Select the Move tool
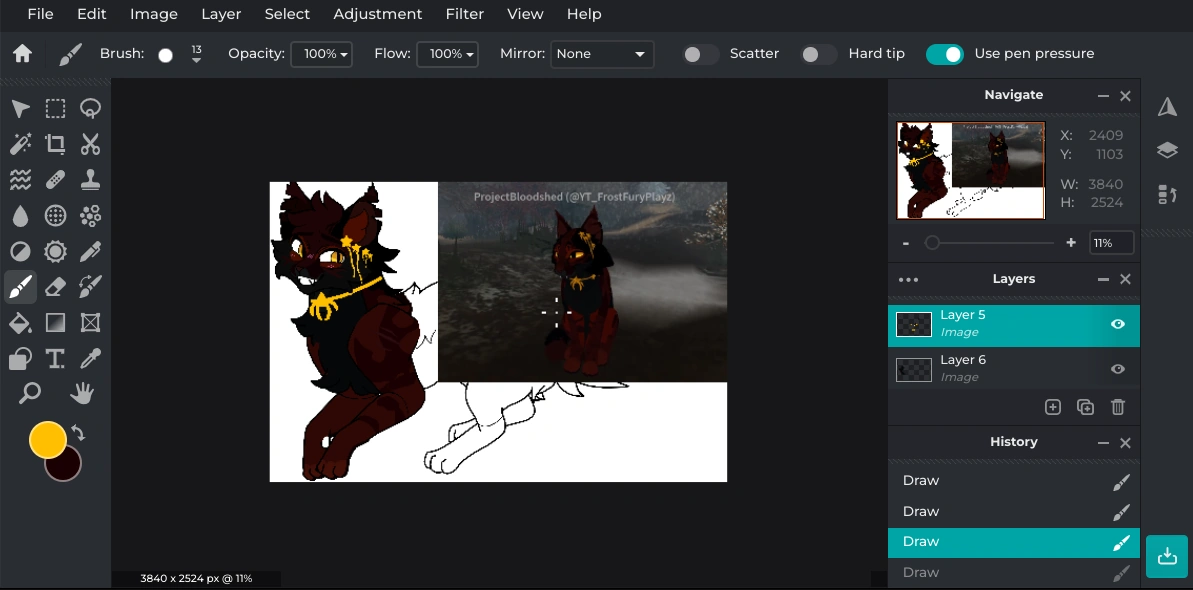This screenshot has height=590, width=1193. coord(20,108)
